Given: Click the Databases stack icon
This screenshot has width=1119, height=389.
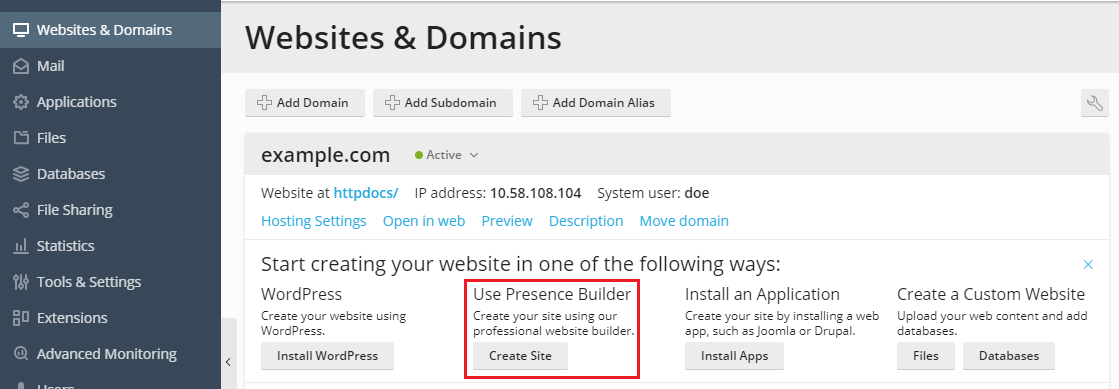Looking at the screenshot, I should point(21,174).
